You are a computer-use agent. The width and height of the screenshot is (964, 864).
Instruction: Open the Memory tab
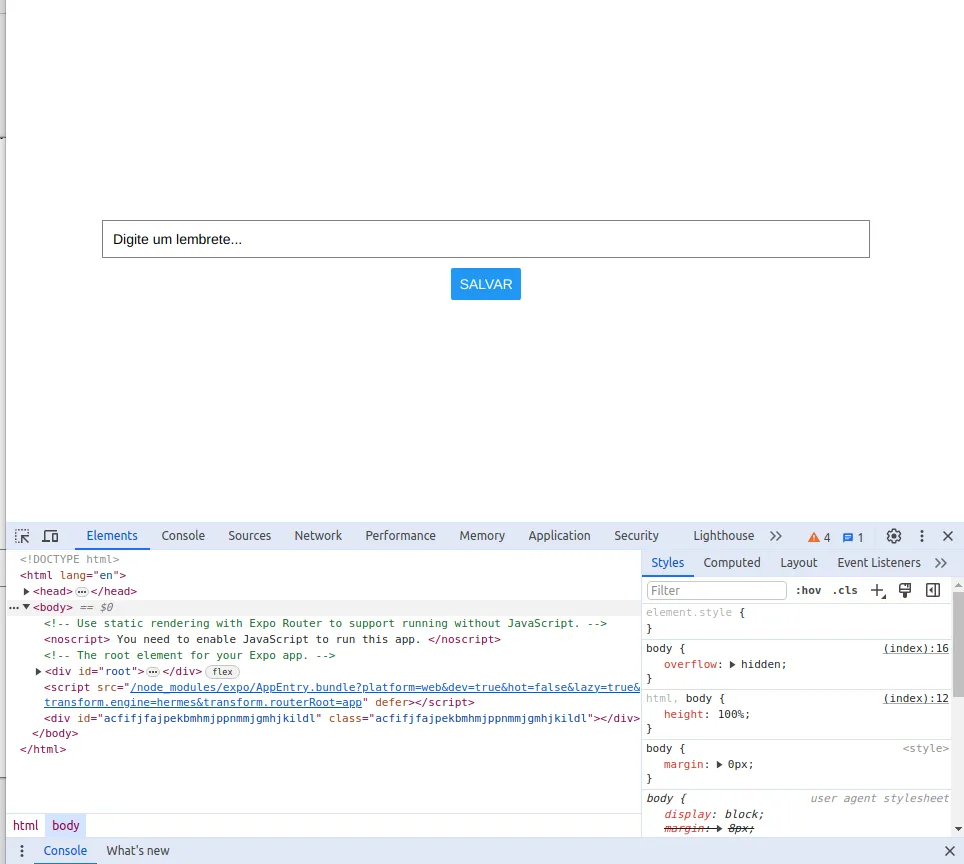[x=482, y=536]
